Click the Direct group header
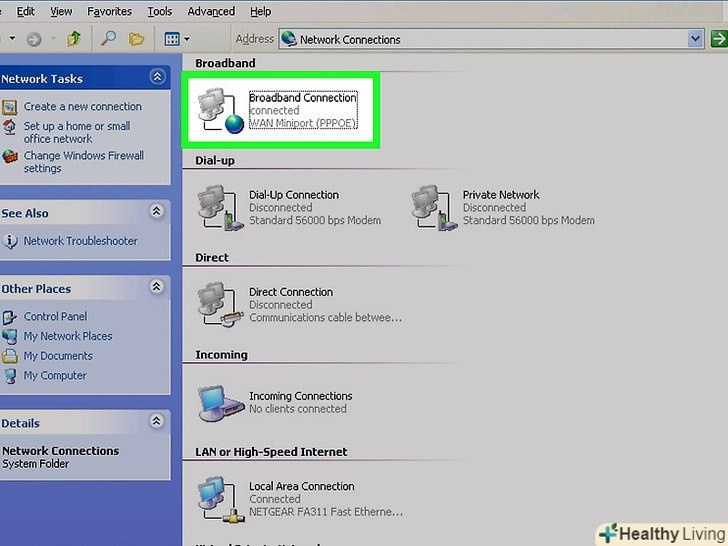Screen dimensions: 728x546 click(212, 258)
